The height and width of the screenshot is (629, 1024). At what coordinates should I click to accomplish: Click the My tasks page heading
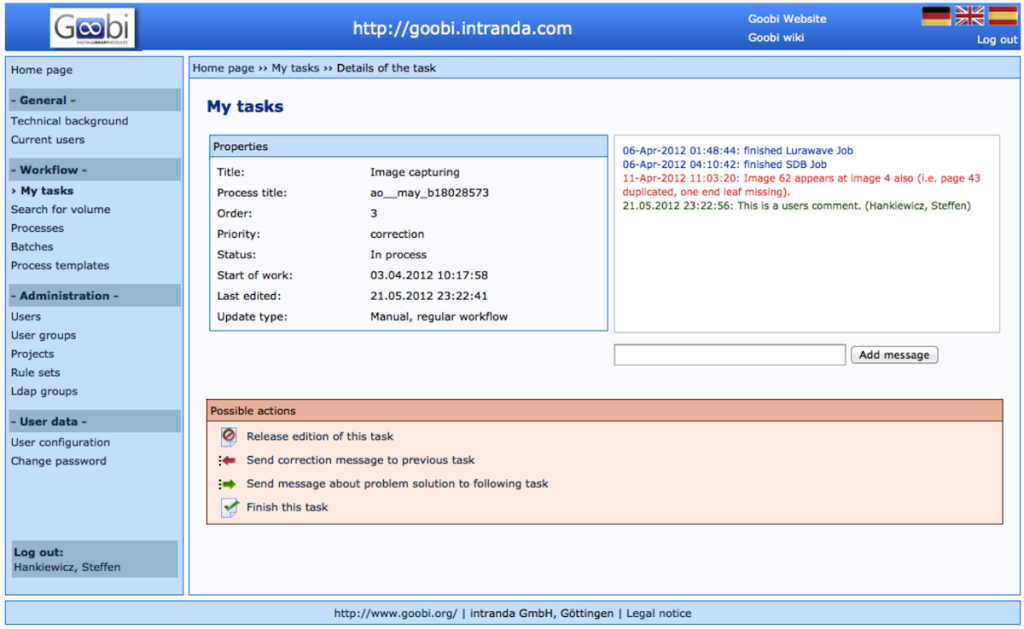245,106
